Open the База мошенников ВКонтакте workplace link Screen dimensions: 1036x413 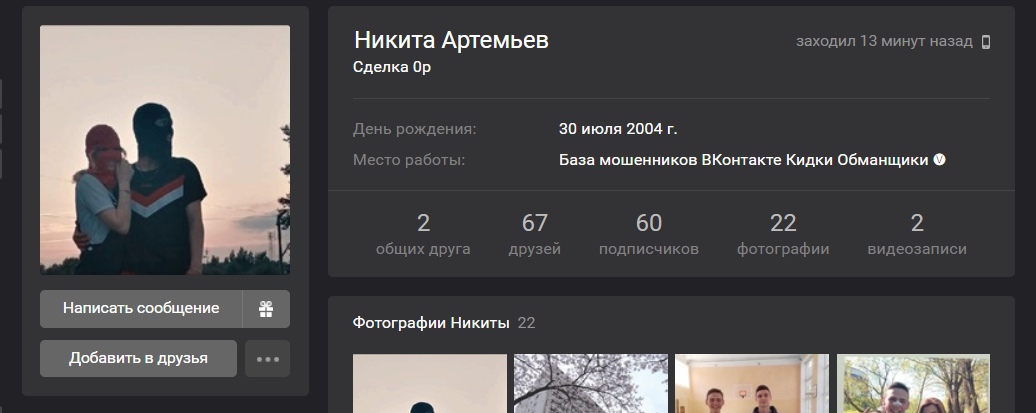(743, 160)
